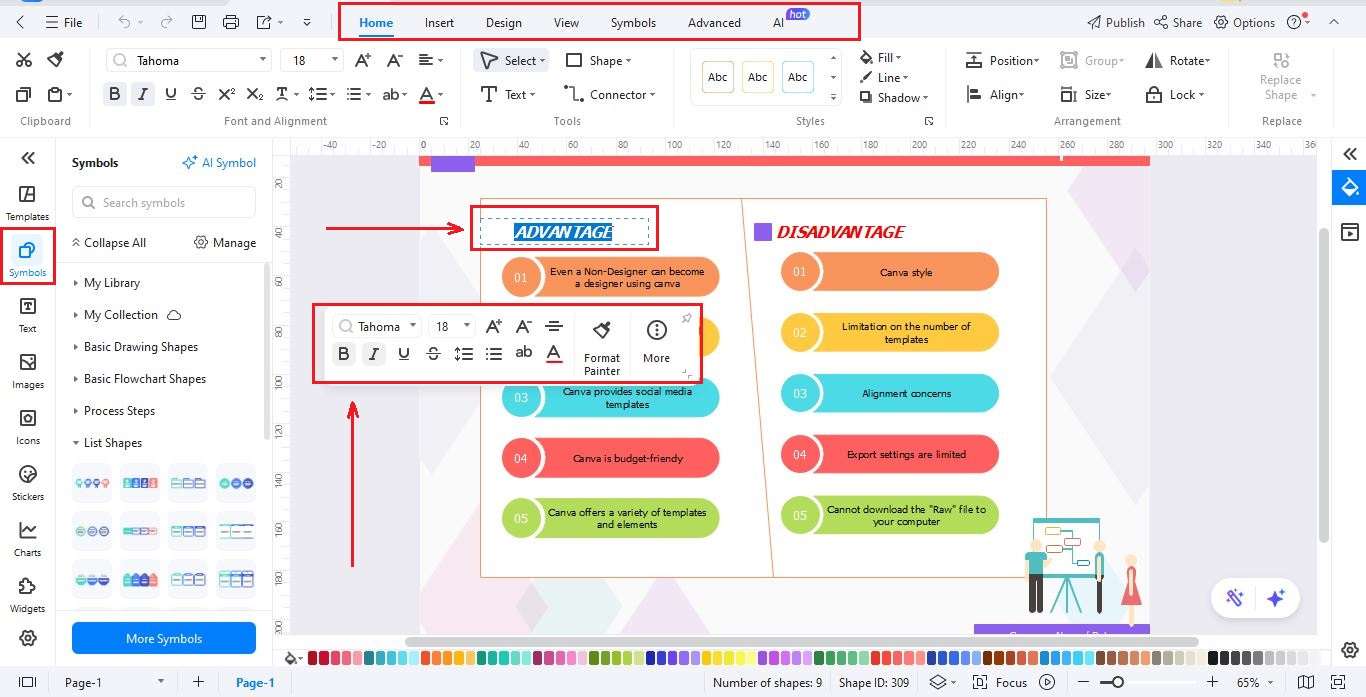Image resolution: width=1366 pixels, height=697 pixels.
Task: Toggle Italic in the floating toolbar
Action: [374, 353]
